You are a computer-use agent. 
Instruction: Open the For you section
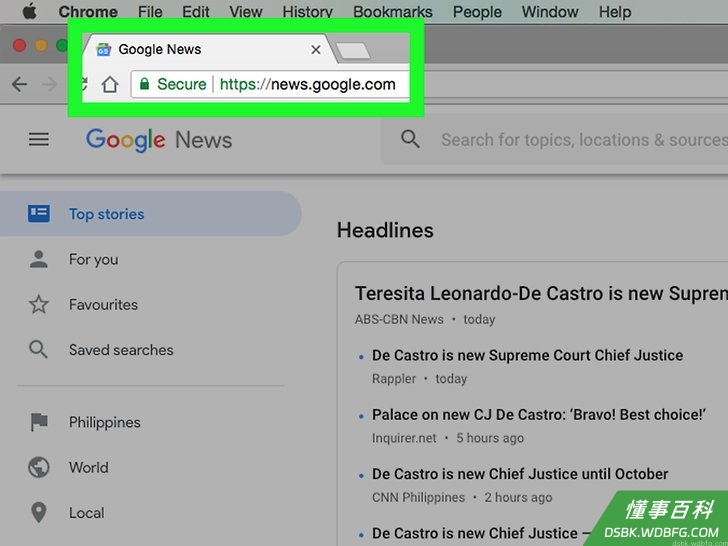click(x=93, y=260)
